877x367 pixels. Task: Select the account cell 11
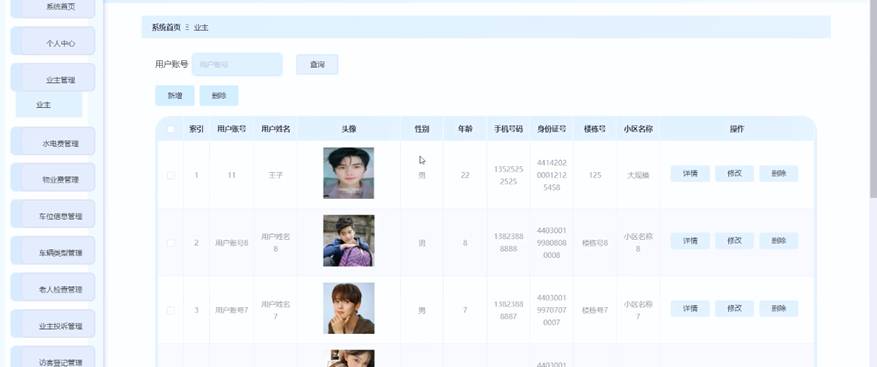pyautogui.click(x=232, y=175)
